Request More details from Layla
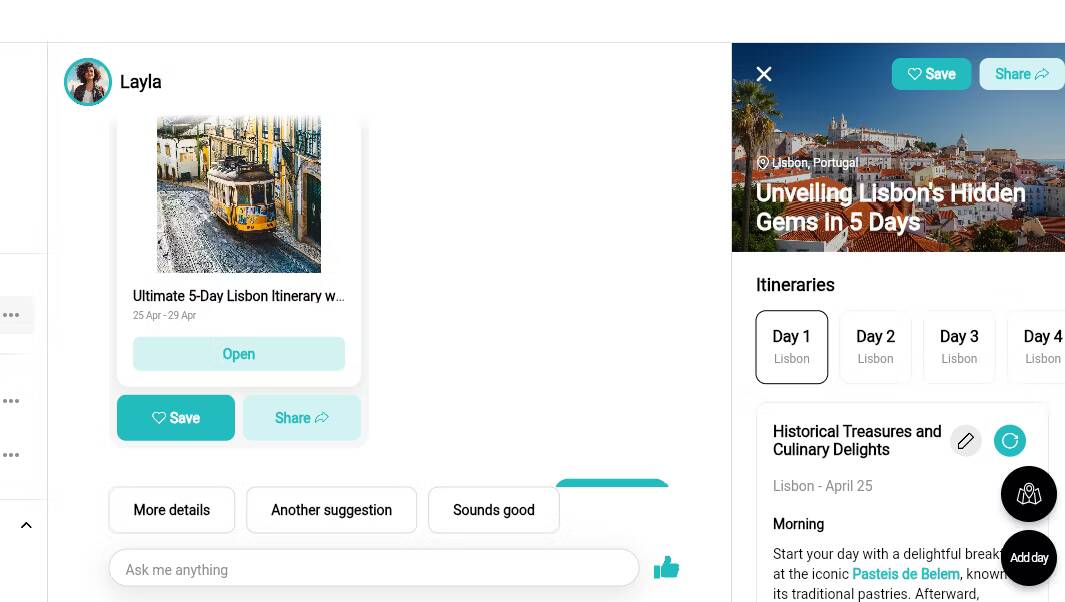This screenshot has width=1065, height=602. 171,510
